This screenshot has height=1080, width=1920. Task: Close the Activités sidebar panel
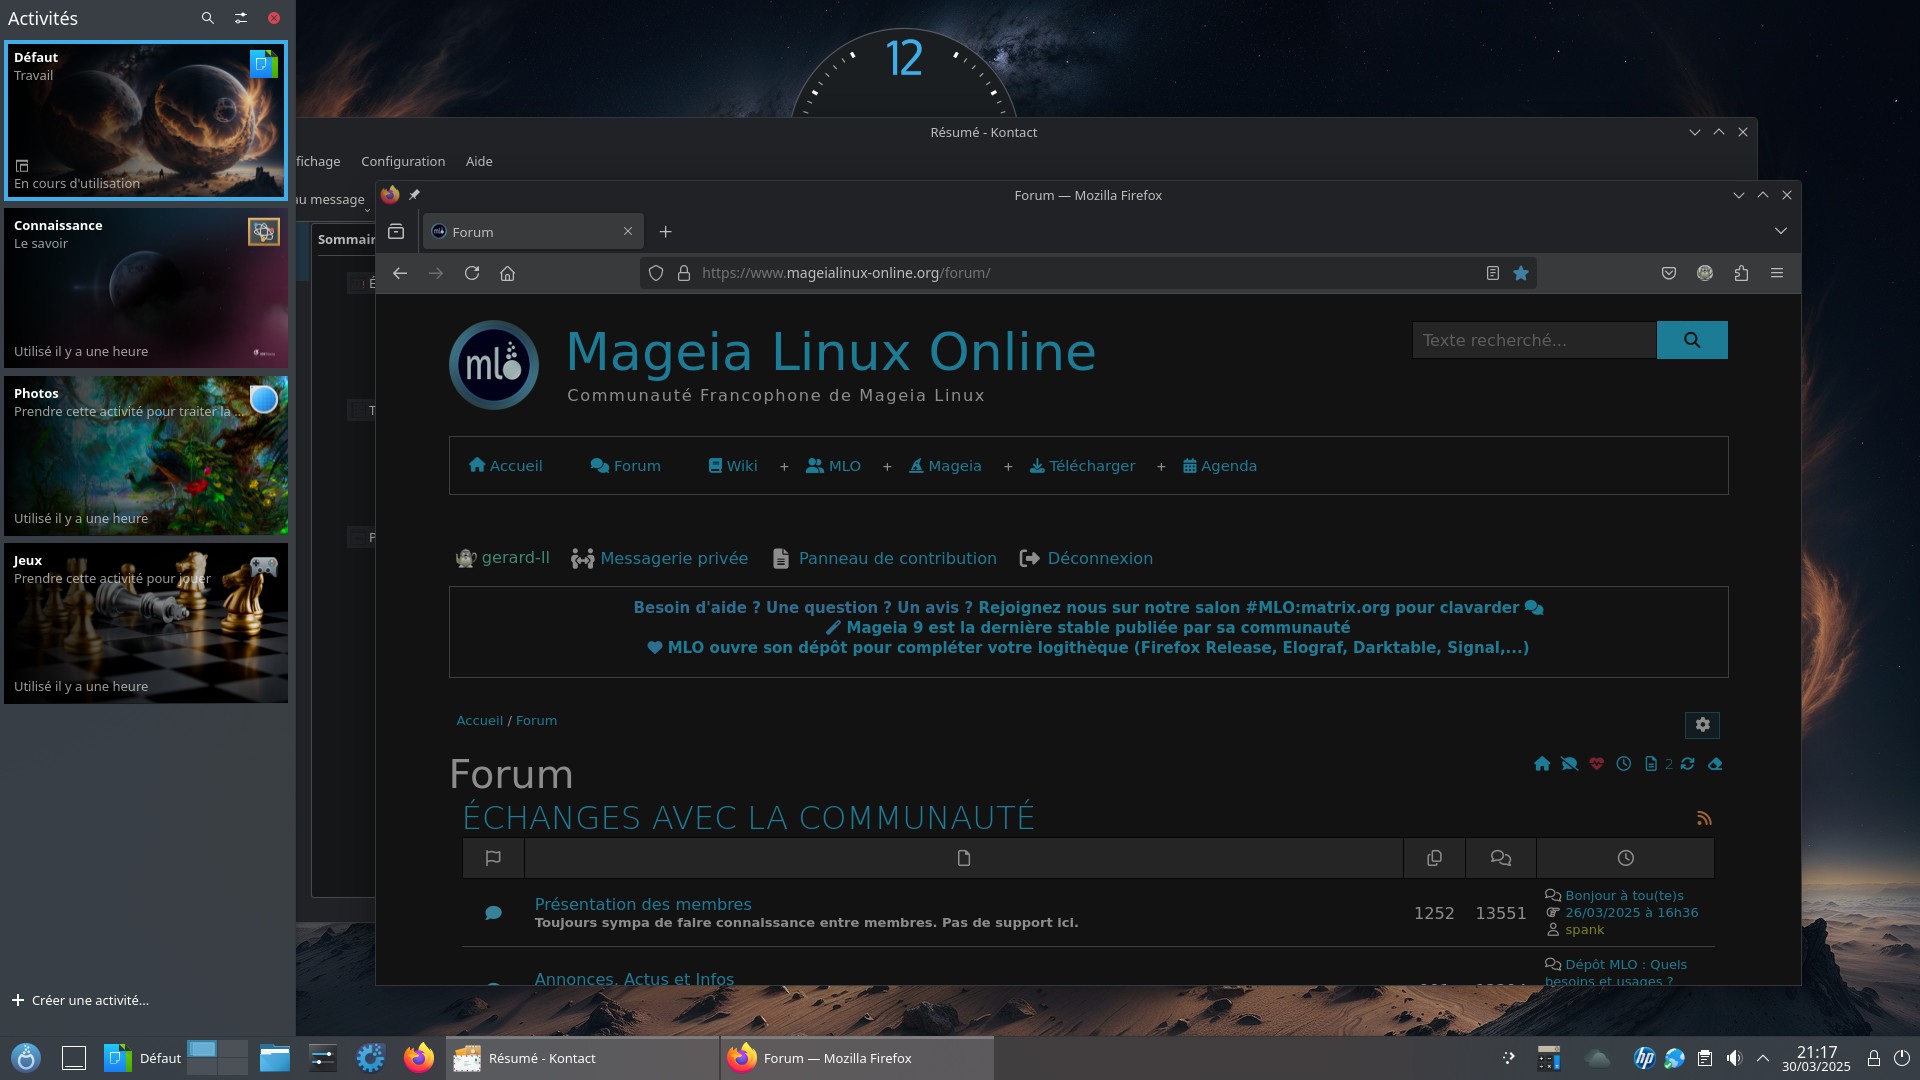click(274, 18)
